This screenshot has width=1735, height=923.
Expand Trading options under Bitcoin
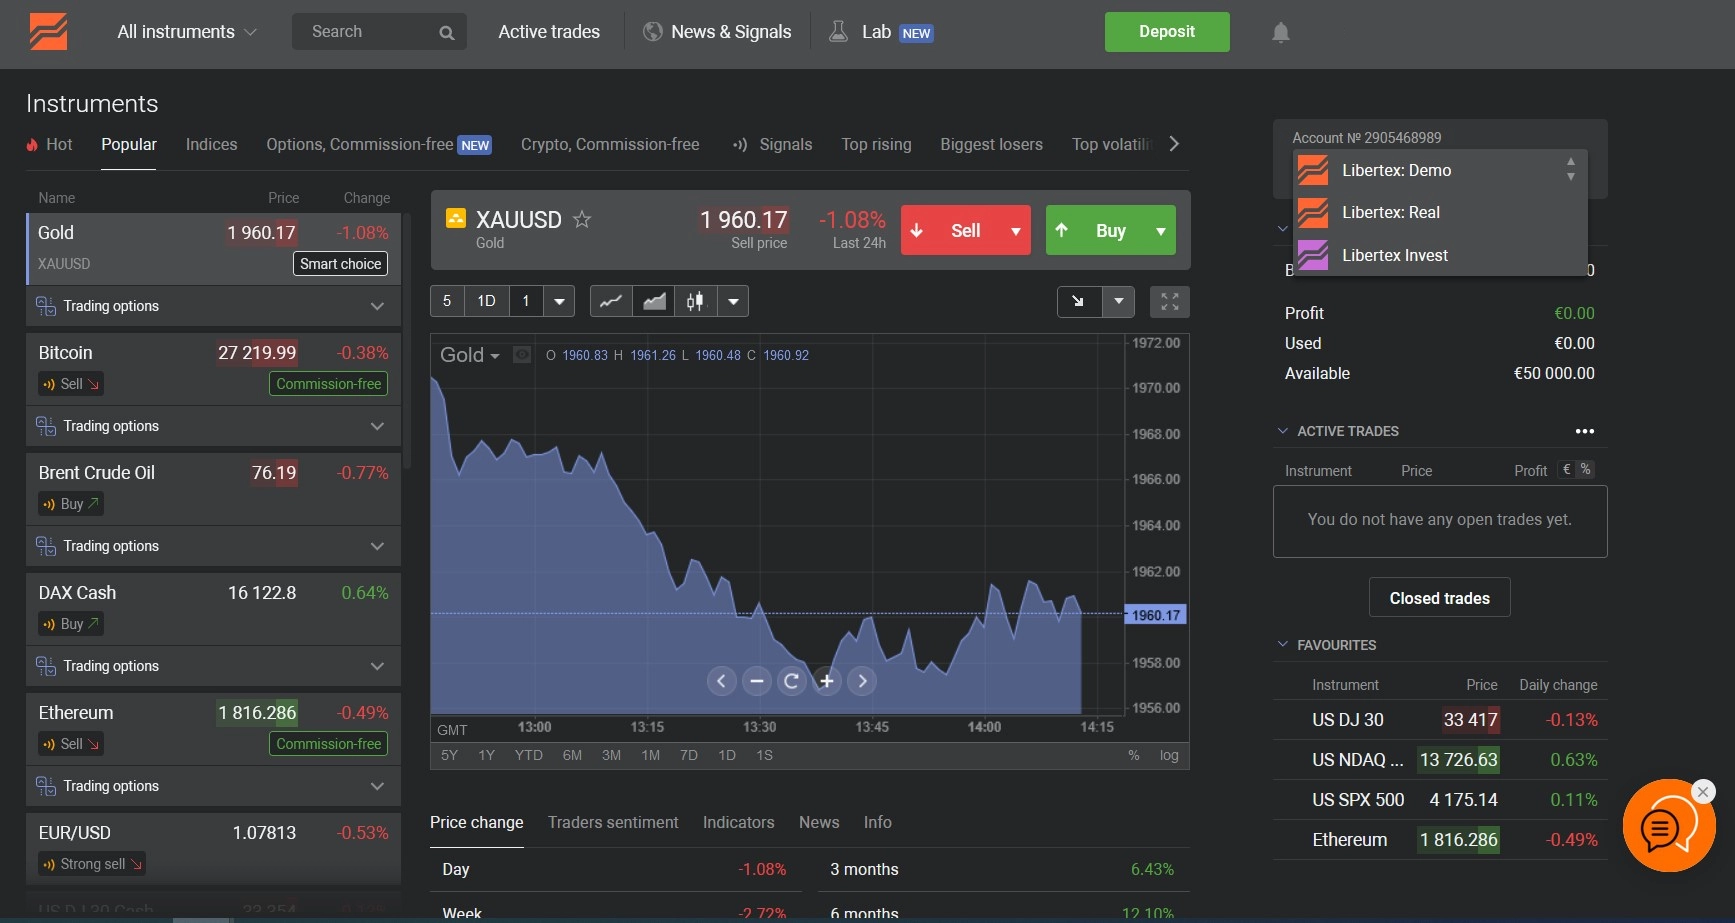pyautogui.click(x=376, y=426)
